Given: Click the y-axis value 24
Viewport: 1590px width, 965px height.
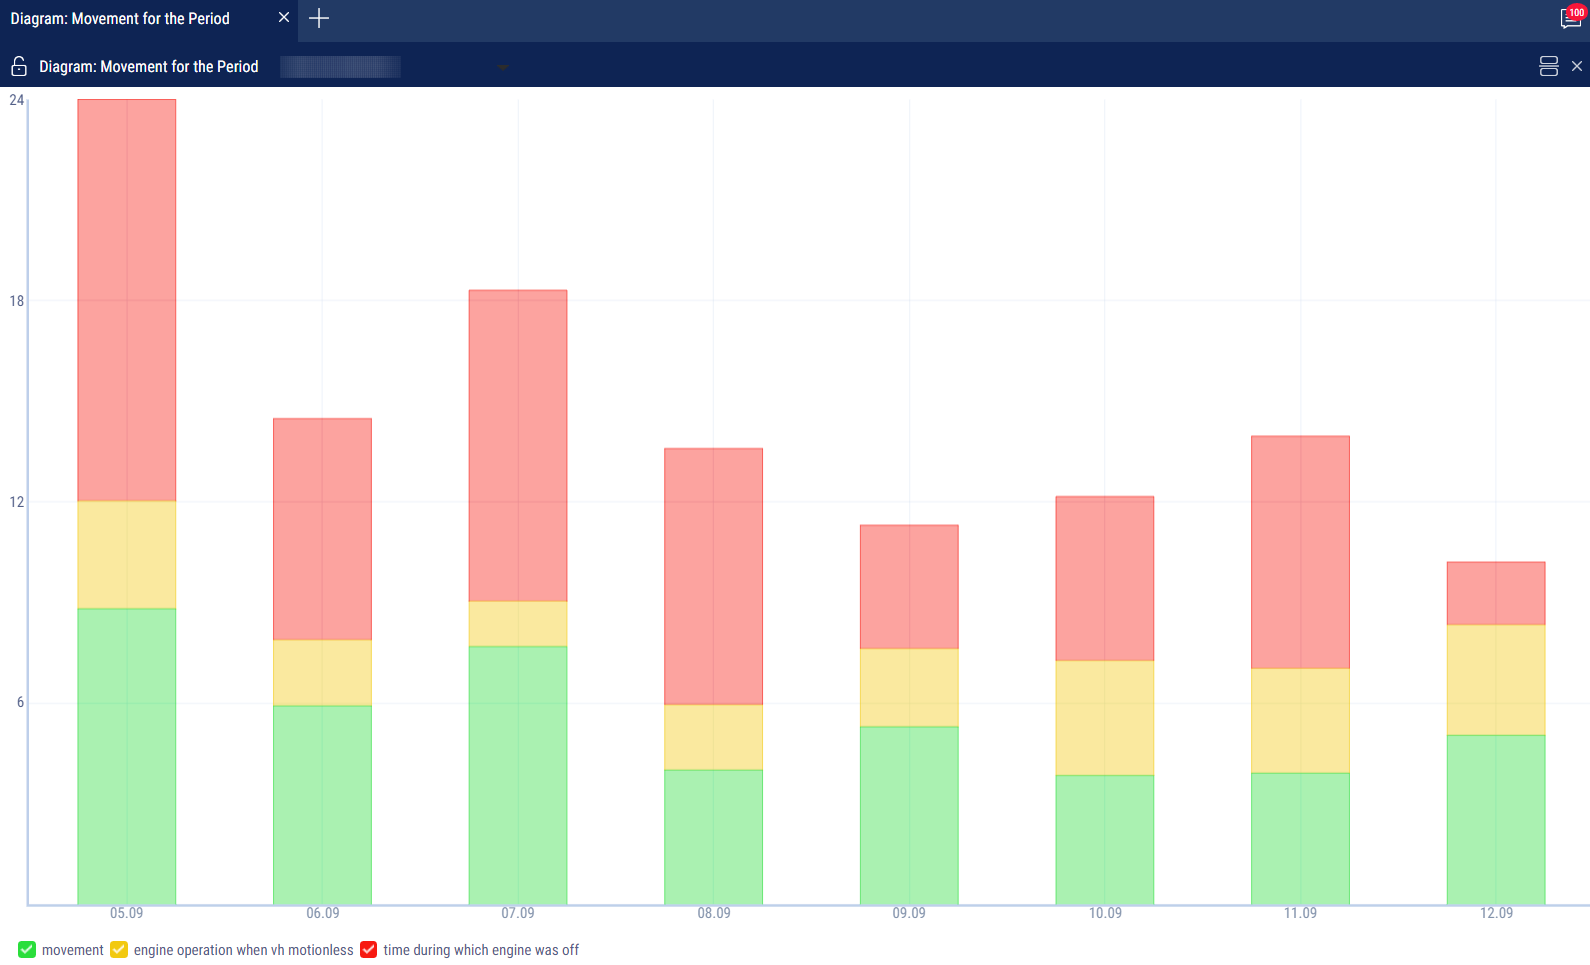Looking at the screenshot, I should (x=16, y=100).
